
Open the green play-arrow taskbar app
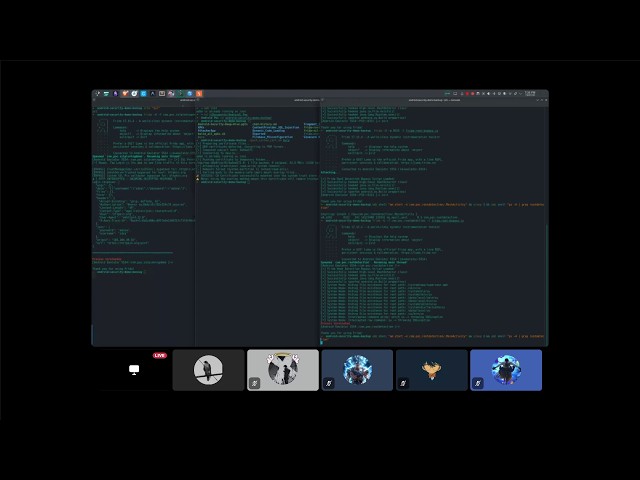pos(180,93)
